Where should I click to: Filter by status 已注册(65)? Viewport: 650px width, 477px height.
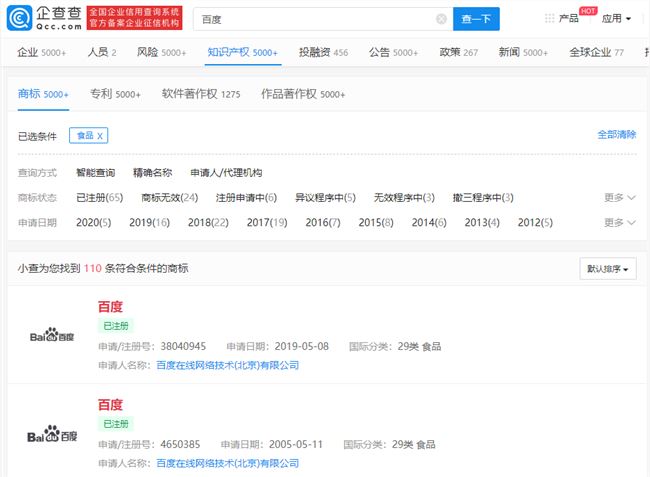point(99,198)
